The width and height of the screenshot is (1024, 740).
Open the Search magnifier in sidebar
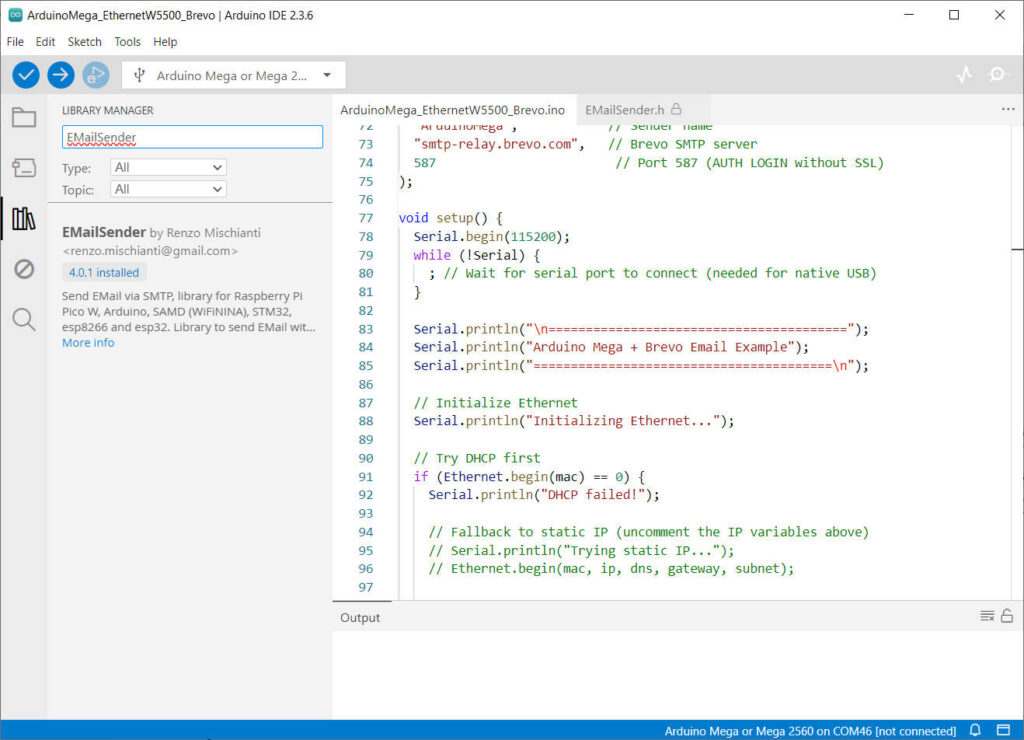click(x=24, y=319)
